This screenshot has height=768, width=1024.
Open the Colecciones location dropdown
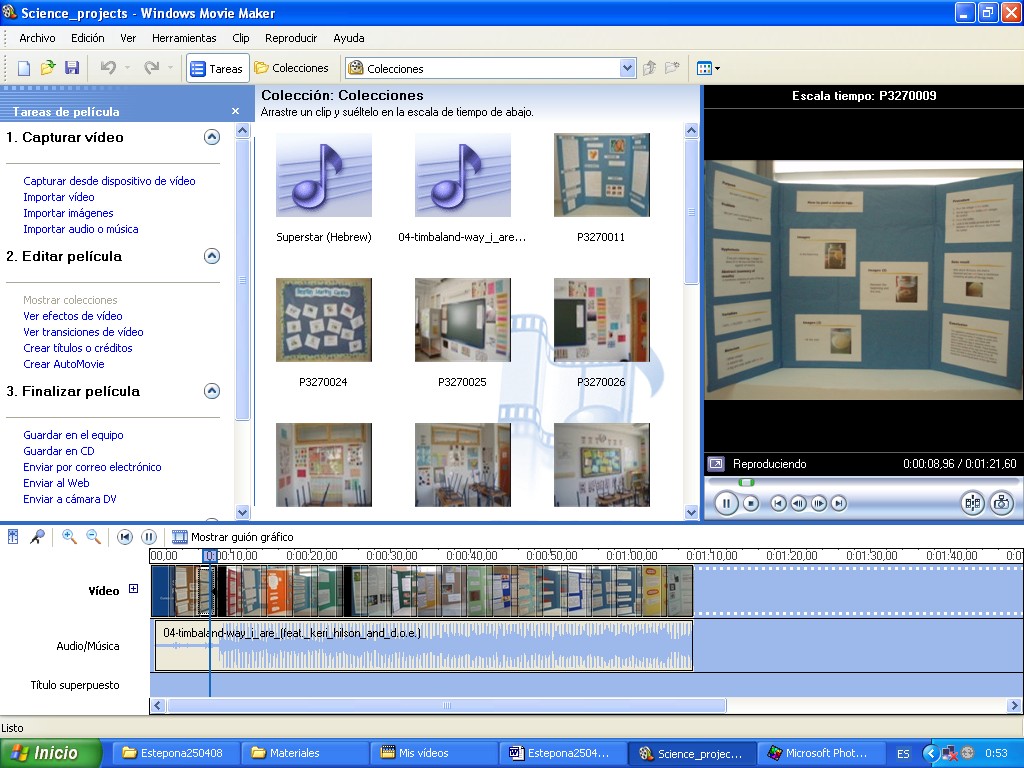(x=627, y=68)
